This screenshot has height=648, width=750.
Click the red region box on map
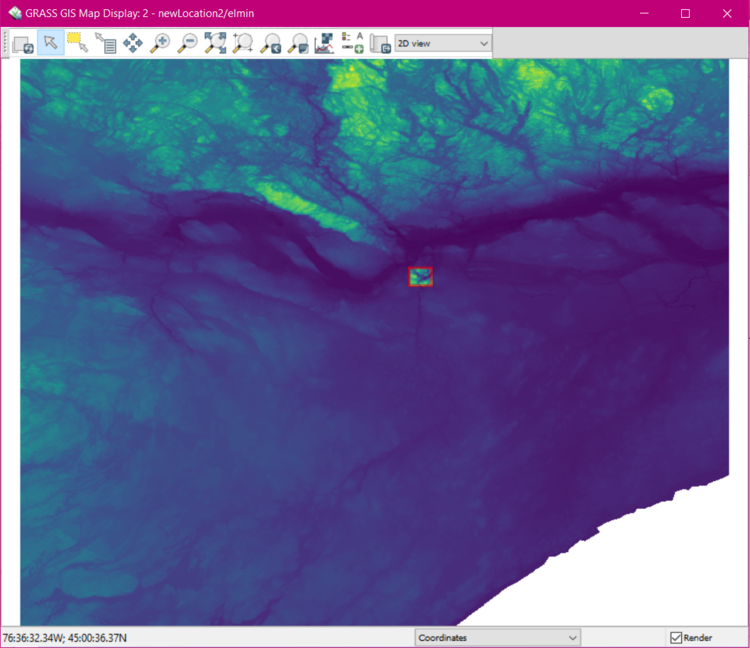(421, 277)
